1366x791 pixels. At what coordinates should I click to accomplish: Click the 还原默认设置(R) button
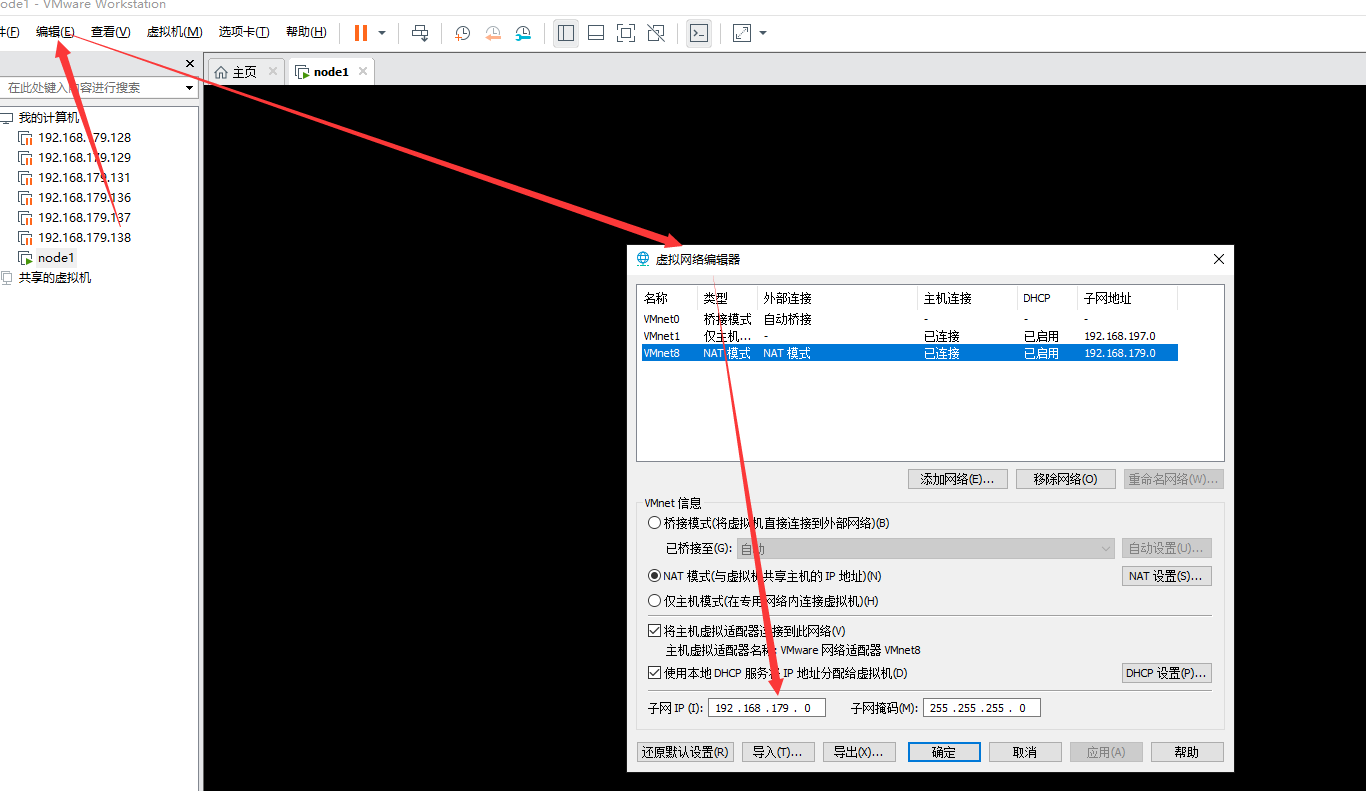pos(685,752)
